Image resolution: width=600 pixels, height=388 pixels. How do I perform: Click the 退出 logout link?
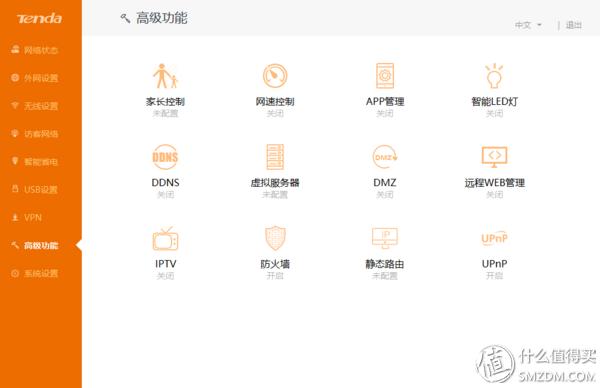coord(574,25)
